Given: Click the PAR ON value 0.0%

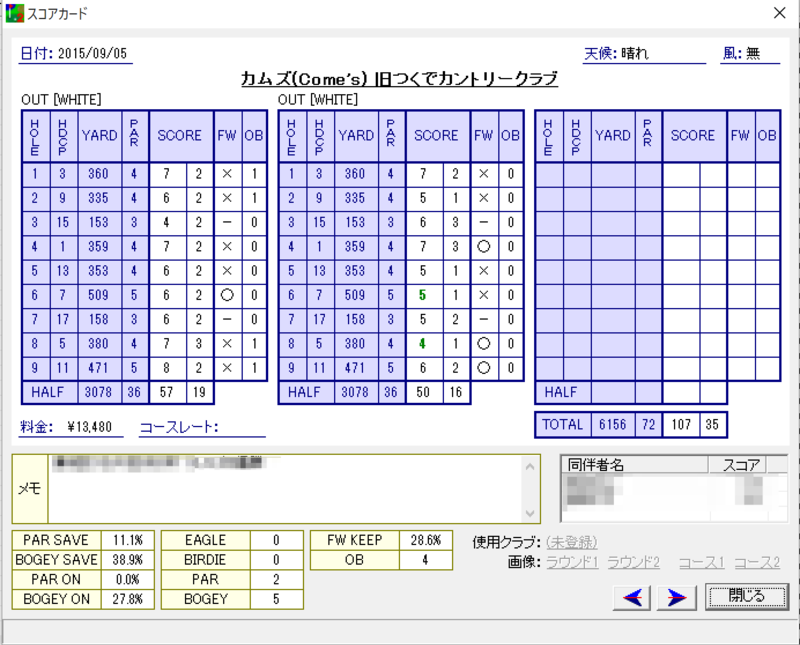Looking at the screenshot, I should point(128,579).
